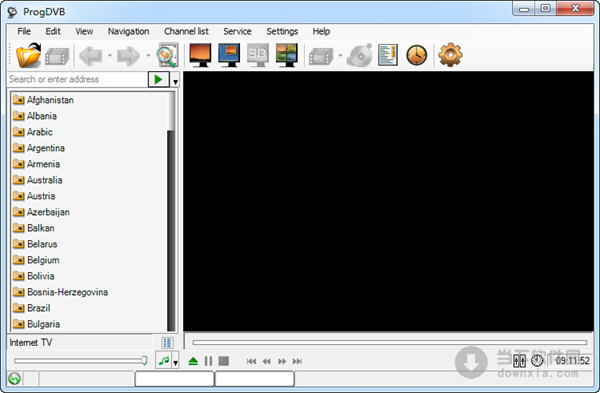Screen dimensions: 600x393
Task: Go back with the left arrow
Action: [90, 56]
